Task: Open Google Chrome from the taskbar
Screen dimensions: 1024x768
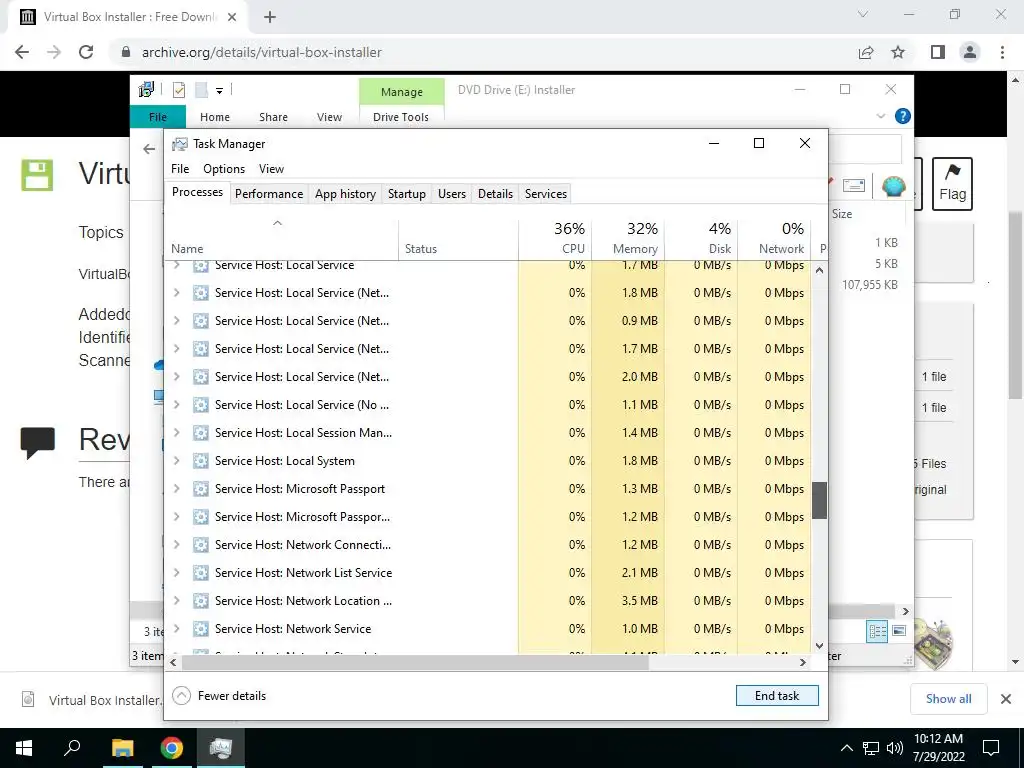Action: click(x=172, y=748)
